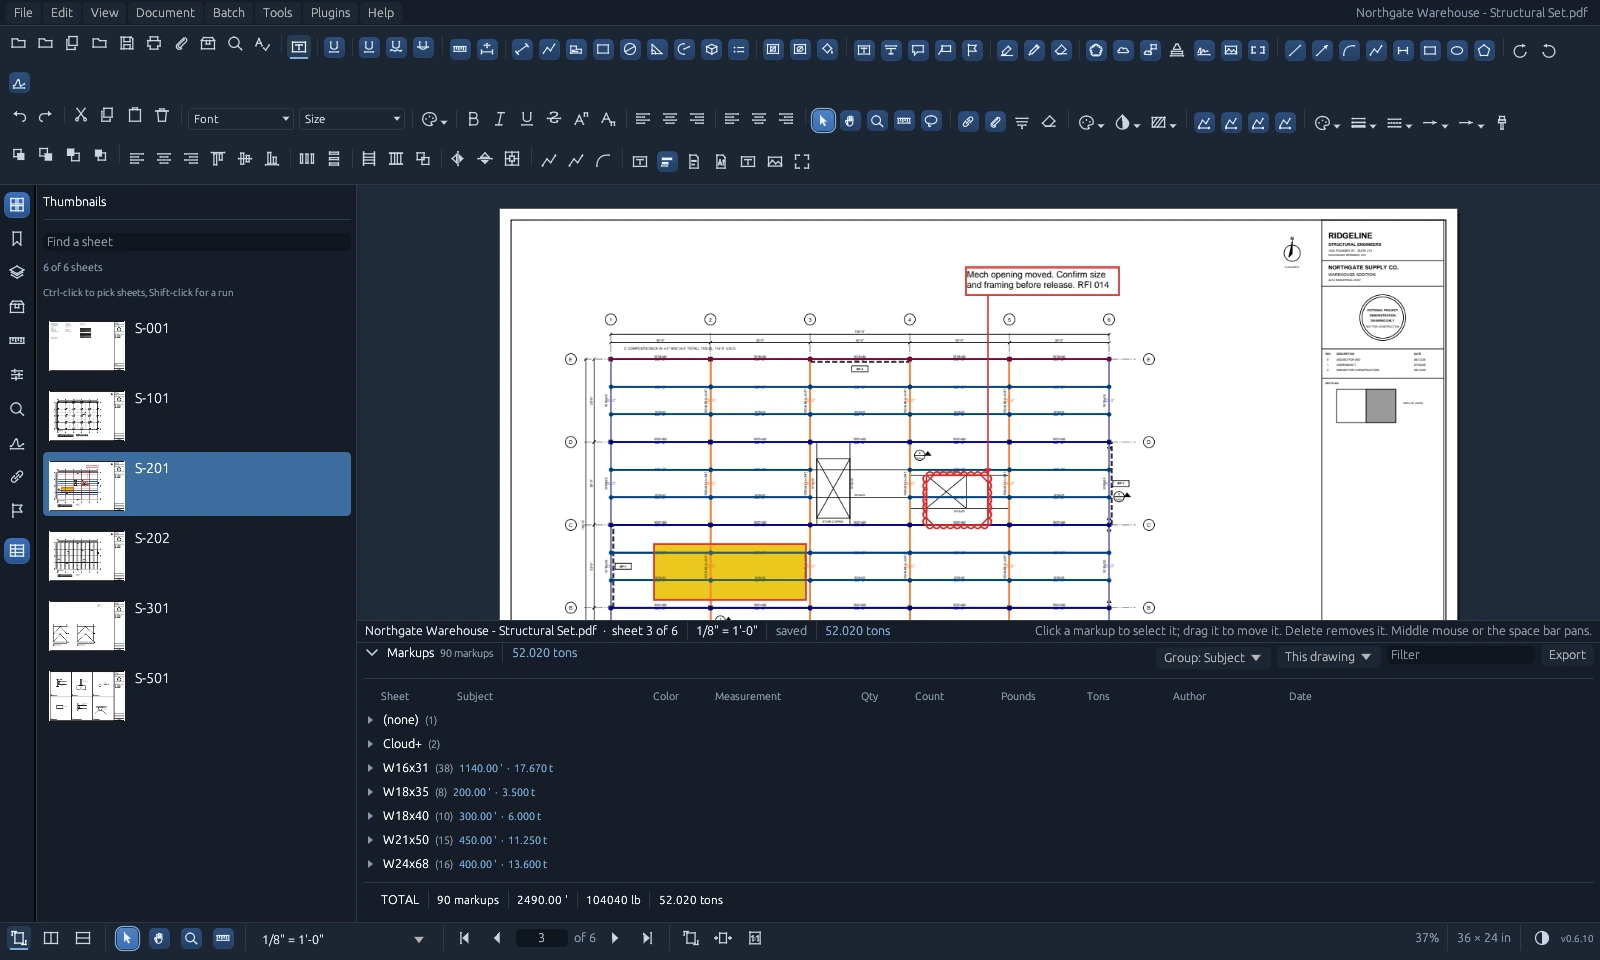
Task: Select the lasso tool in the edit toolbar
Action: click(931, 121)
